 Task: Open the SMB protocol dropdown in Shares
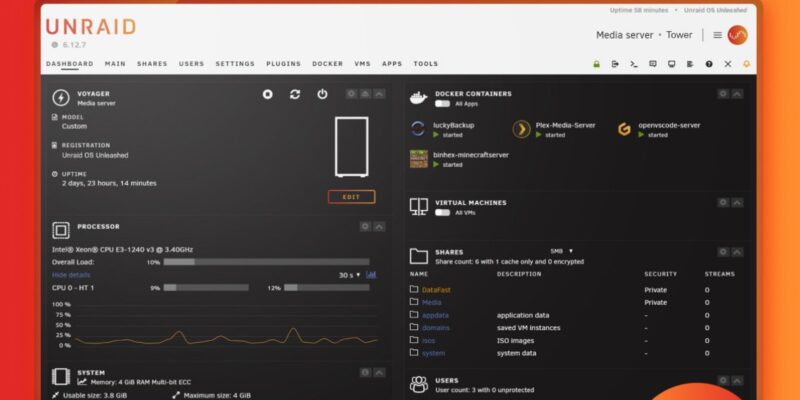pos(561,251)
